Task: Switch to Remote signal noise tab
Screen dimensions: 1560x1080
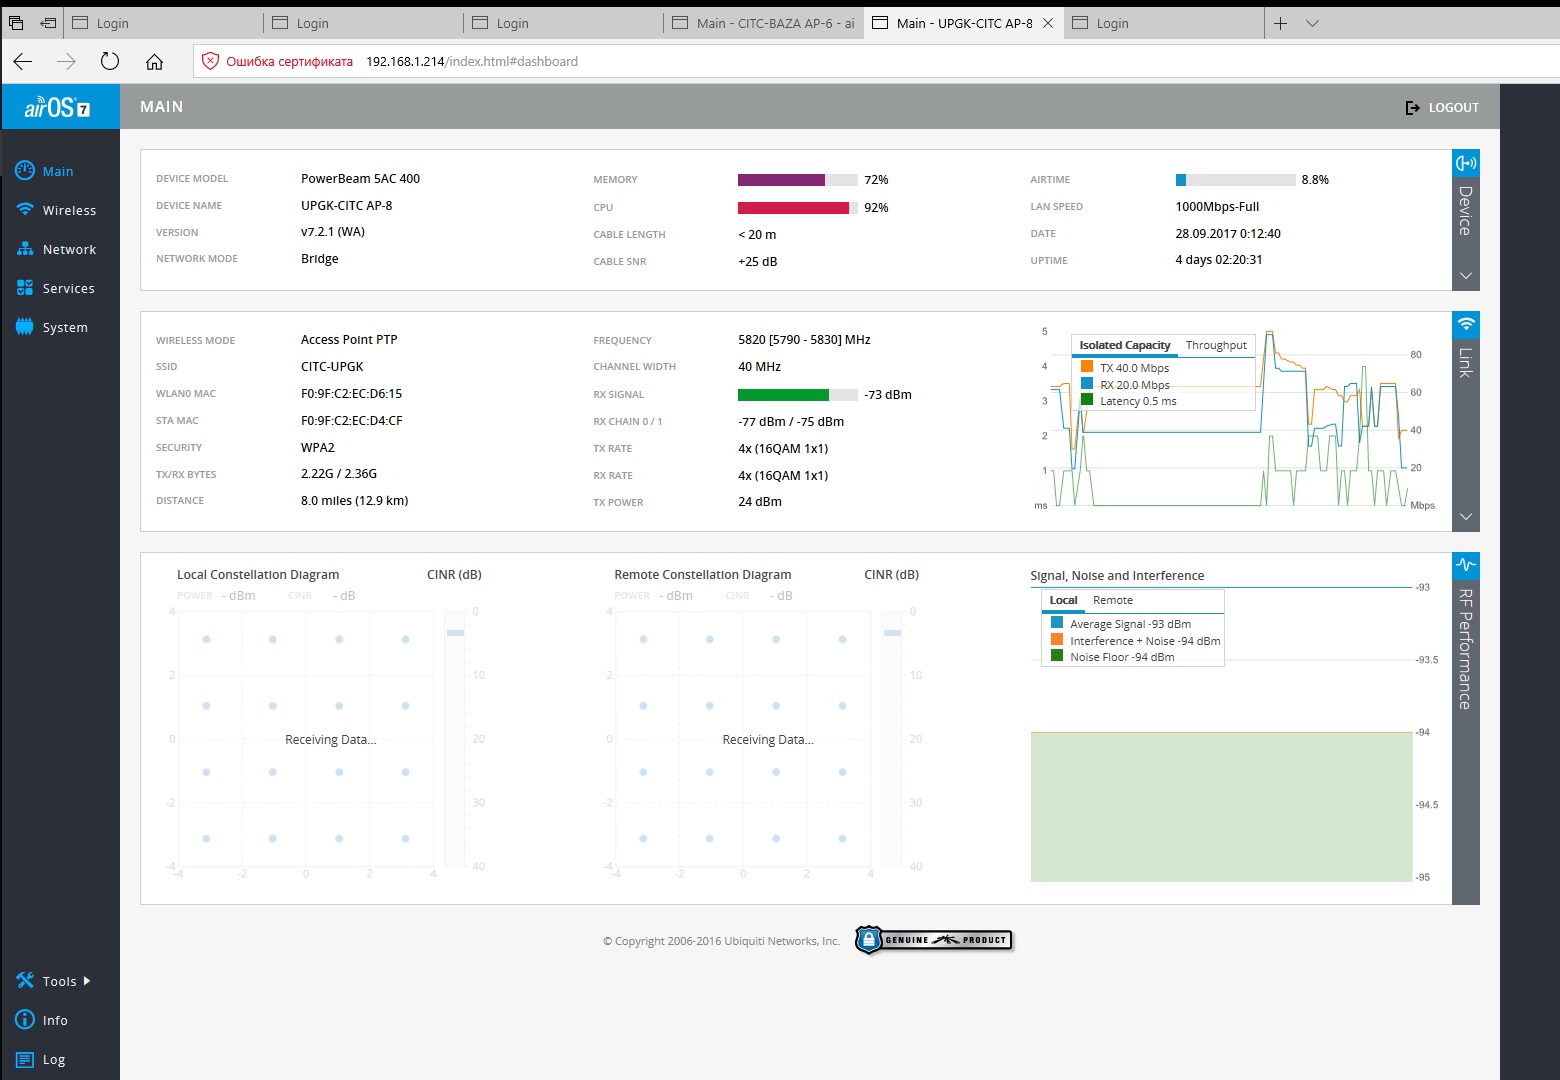Action: [1112, 600]
